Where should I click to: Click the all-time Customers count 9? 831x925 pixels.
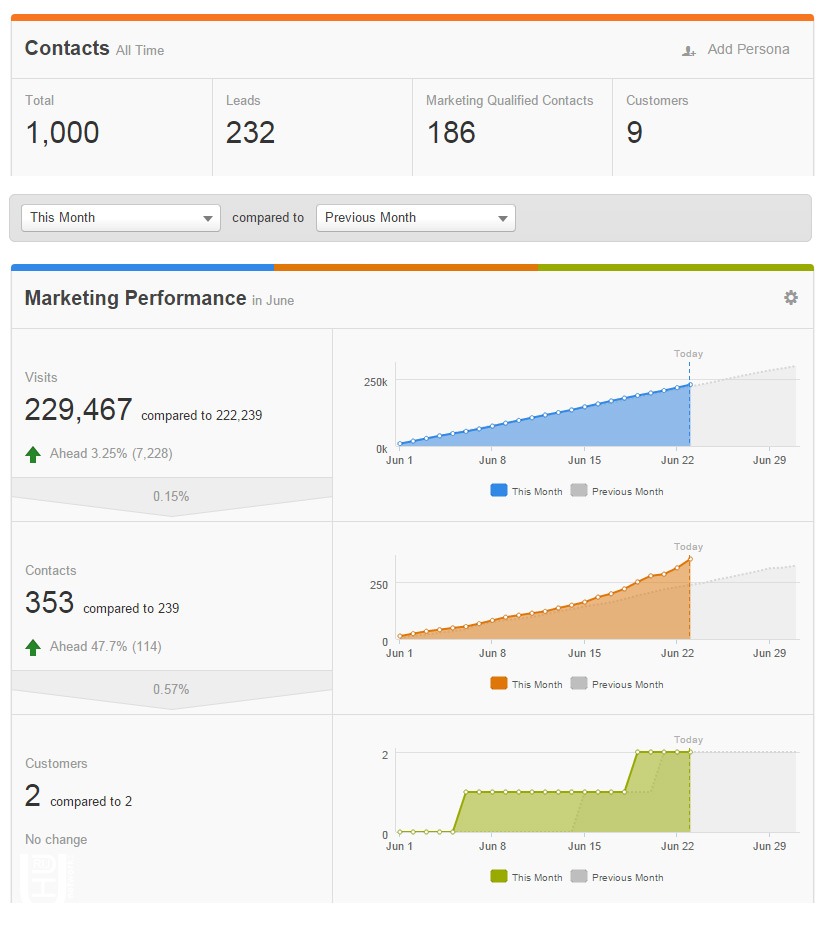[x=634, y=132]
